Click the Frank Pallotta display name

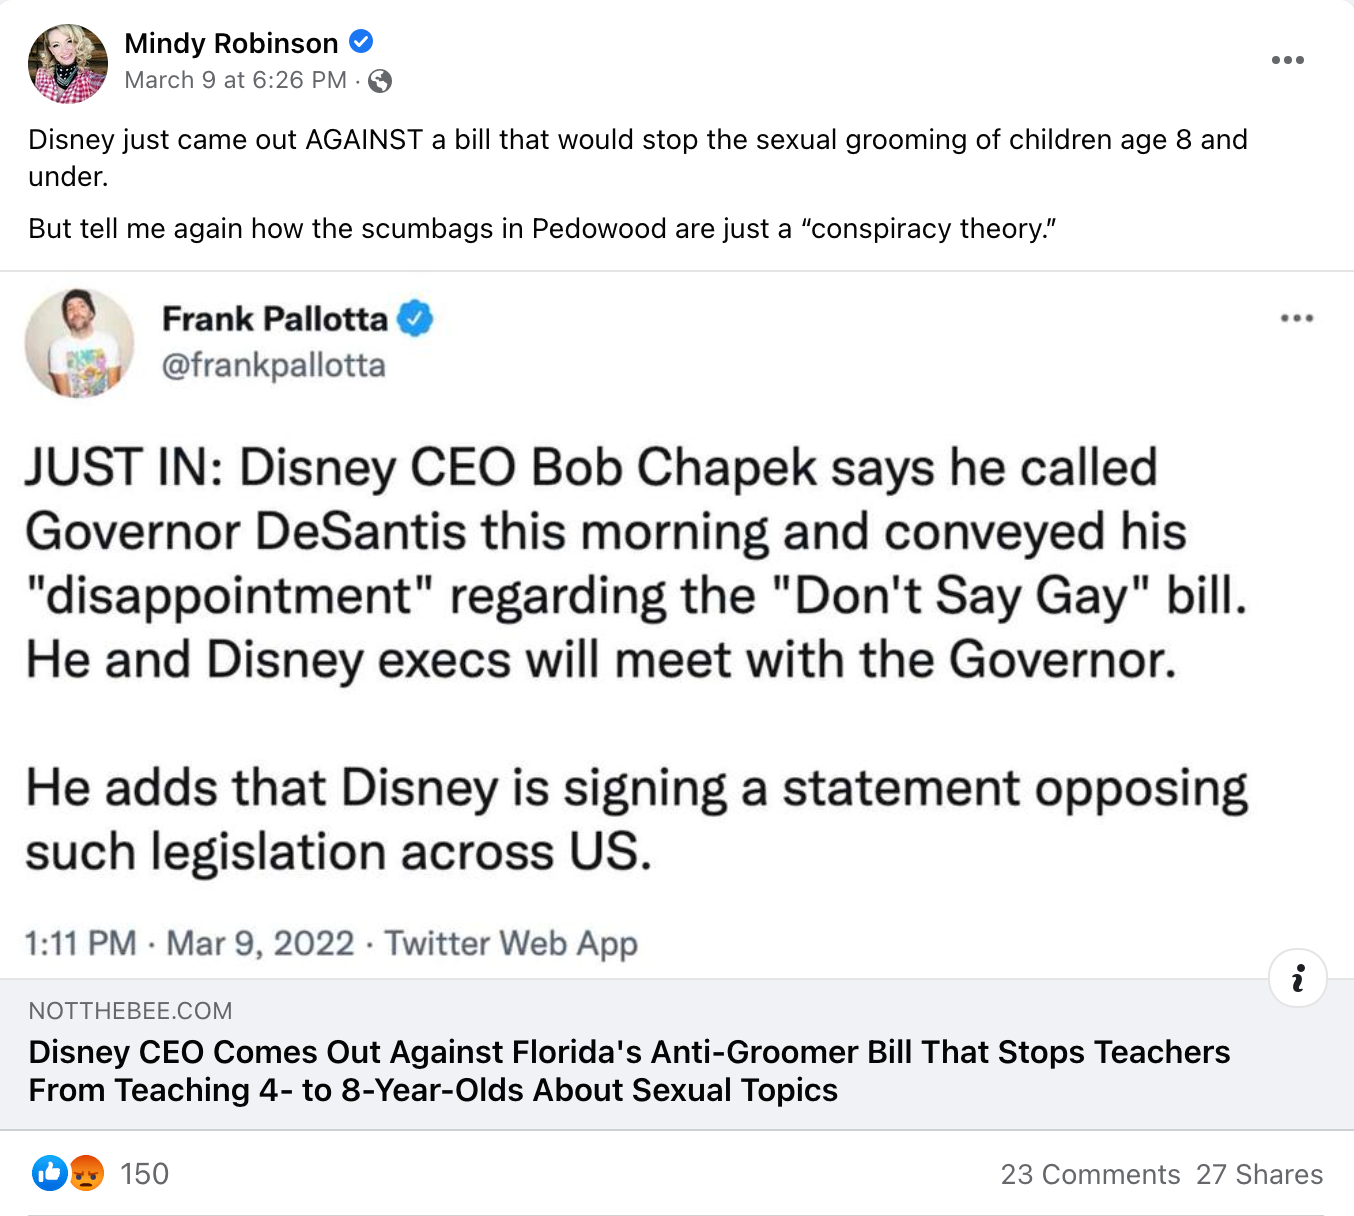pos(274,319)
